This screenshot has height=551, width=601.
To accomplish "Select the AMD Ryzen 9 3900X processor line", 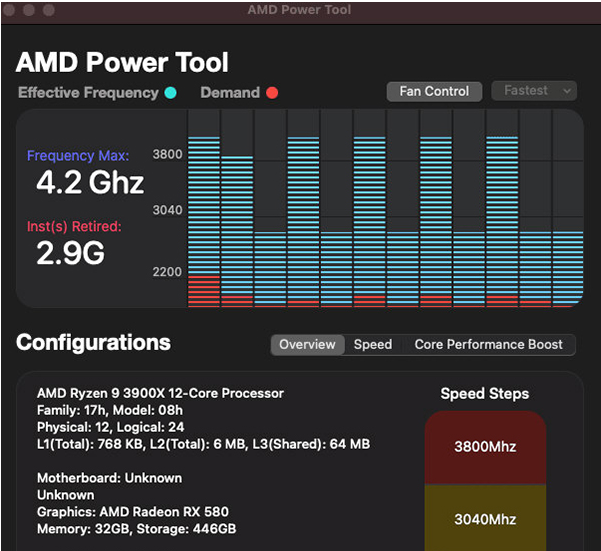I will pyautogui.click(x=160, y=393).
